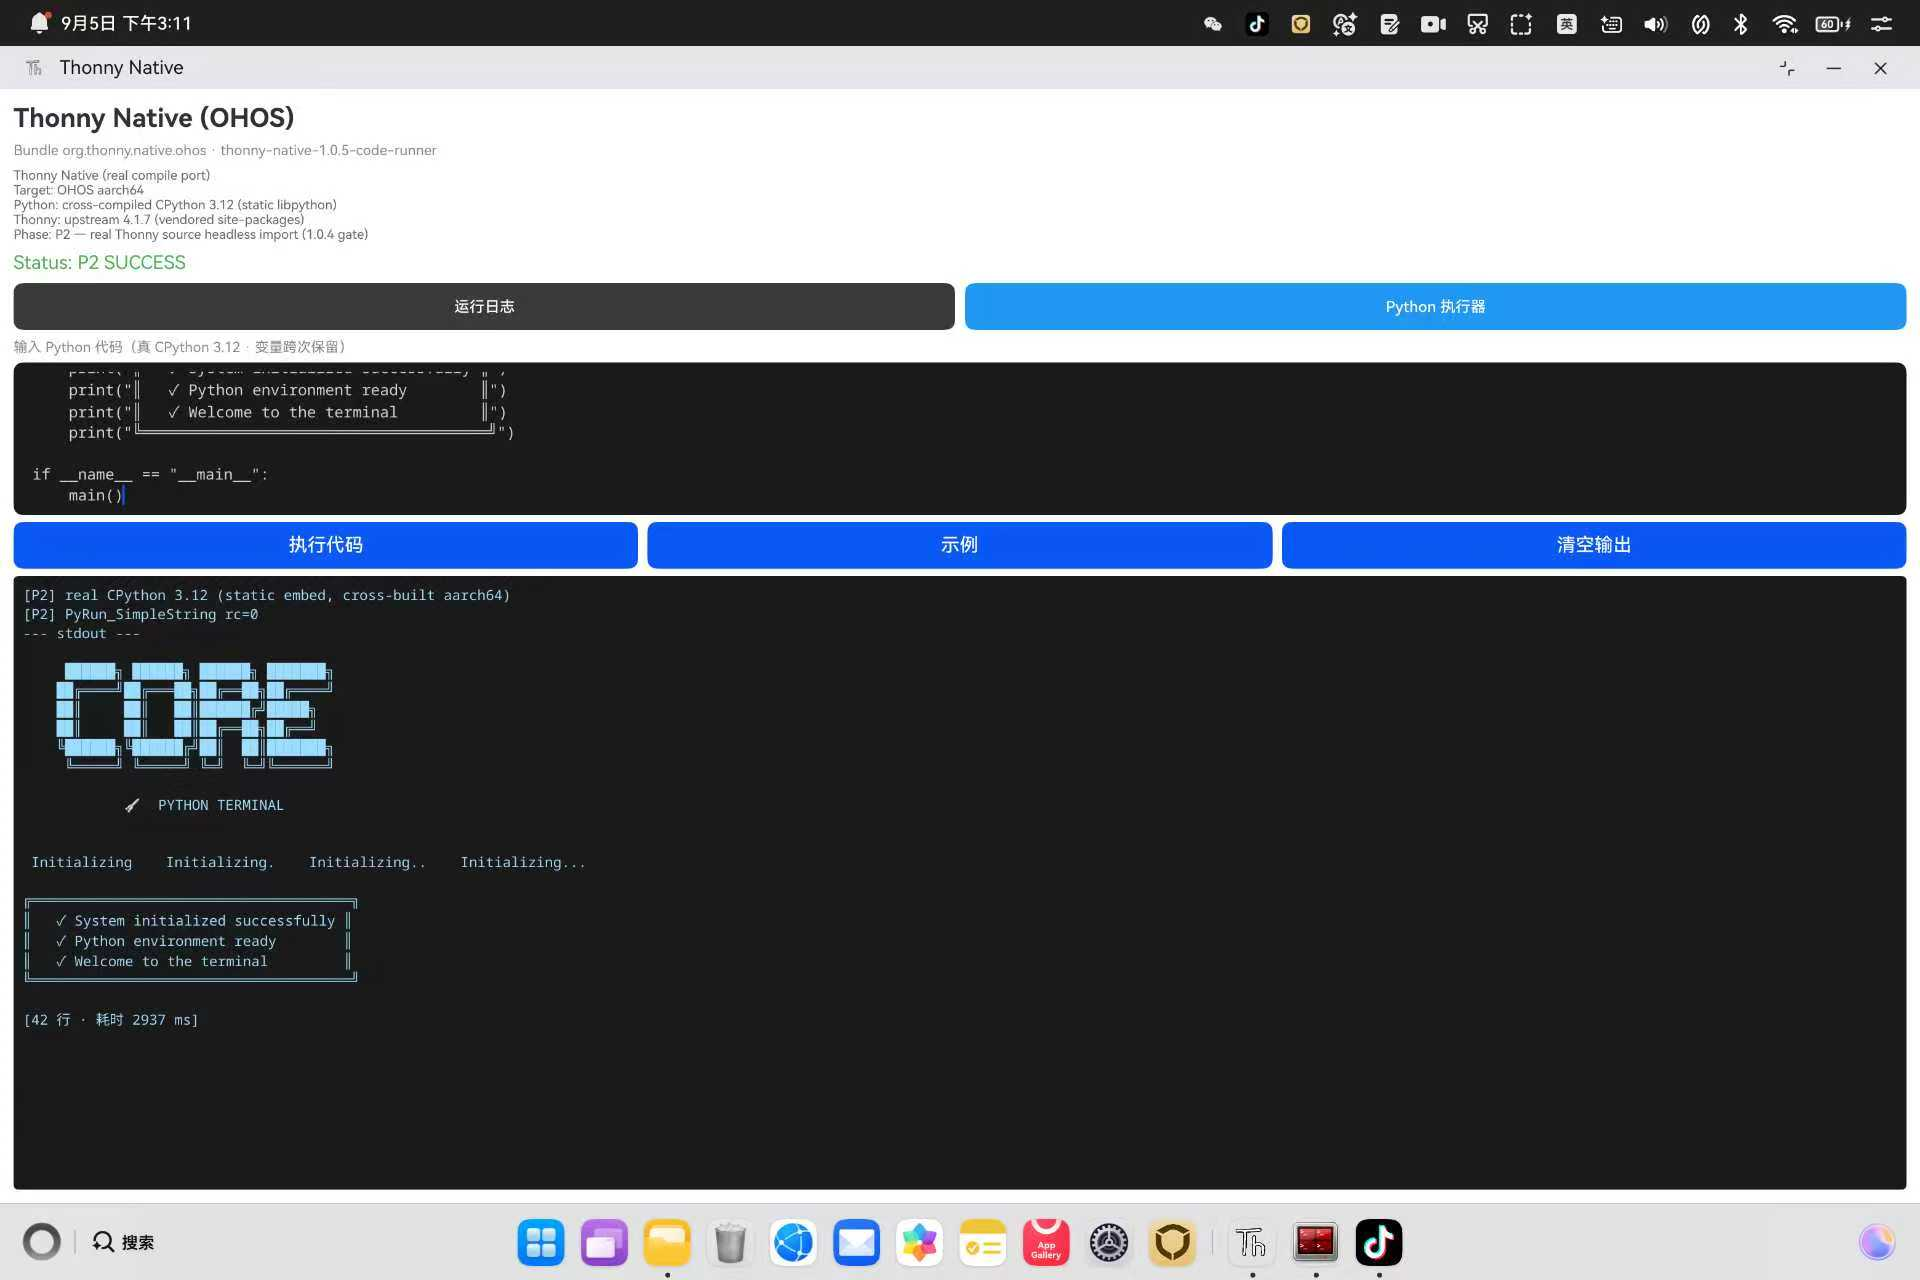Image resolution: width=1920 pixels, height=1280 pixels.
Task: Click the 9月5日 下午3:11 date and time
Action: pos(126,23)
